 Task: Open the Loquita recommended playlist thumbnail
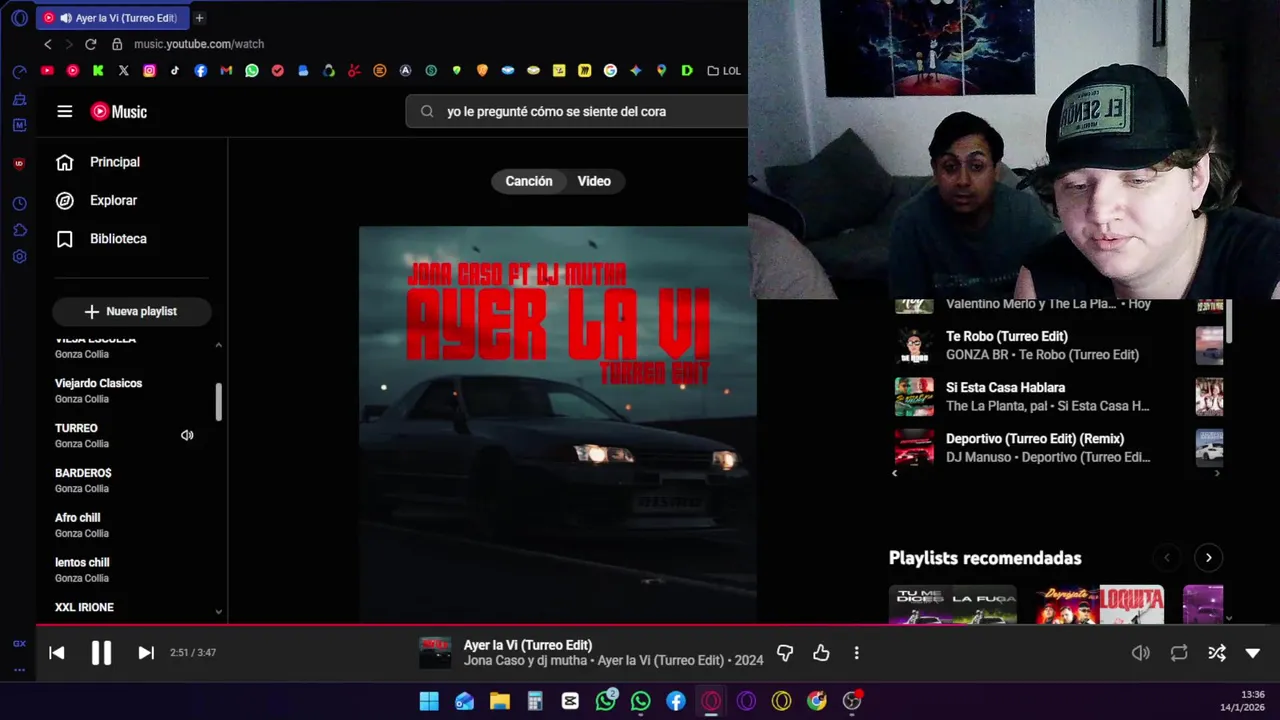tap(1100, 604)
